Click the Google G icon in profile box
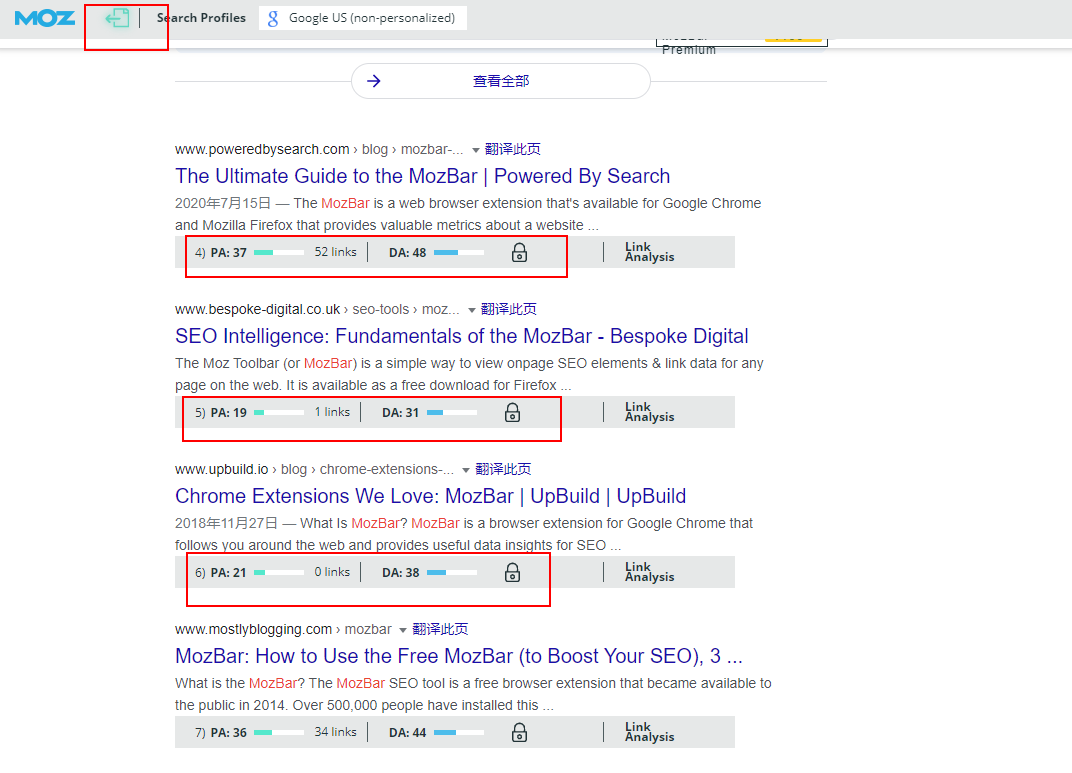 click(x=273, y=18)
